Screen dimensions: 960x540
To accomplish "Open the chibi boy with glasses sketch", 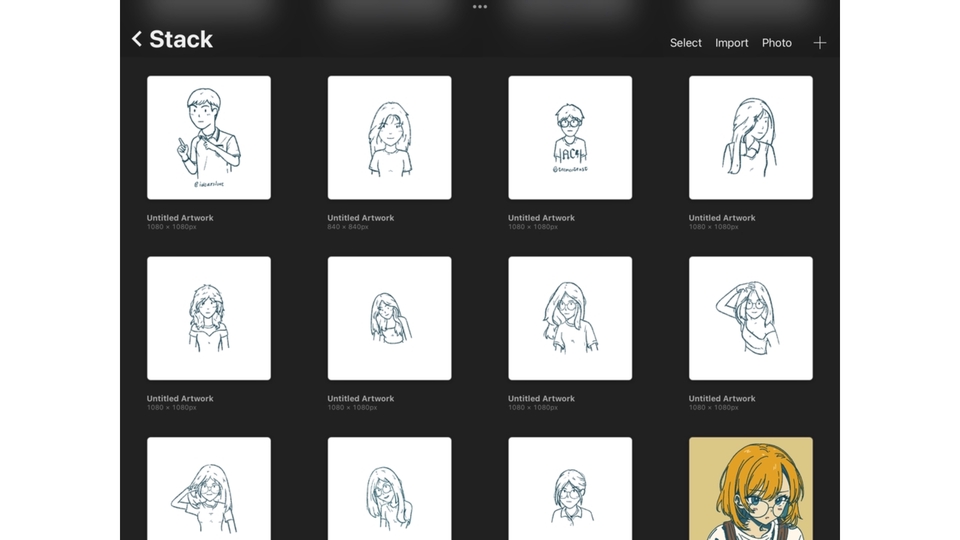I will [x=570, y=138].
